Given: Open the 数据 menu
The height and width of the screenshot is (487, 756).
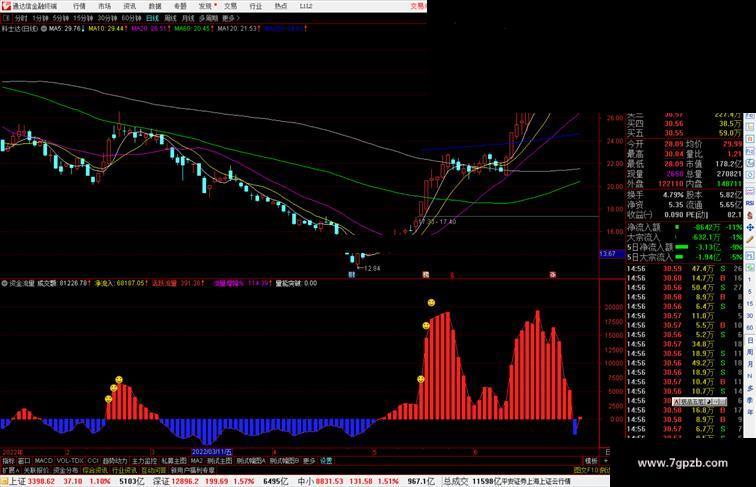Looking at the screenshot, I should click(155, 6).
